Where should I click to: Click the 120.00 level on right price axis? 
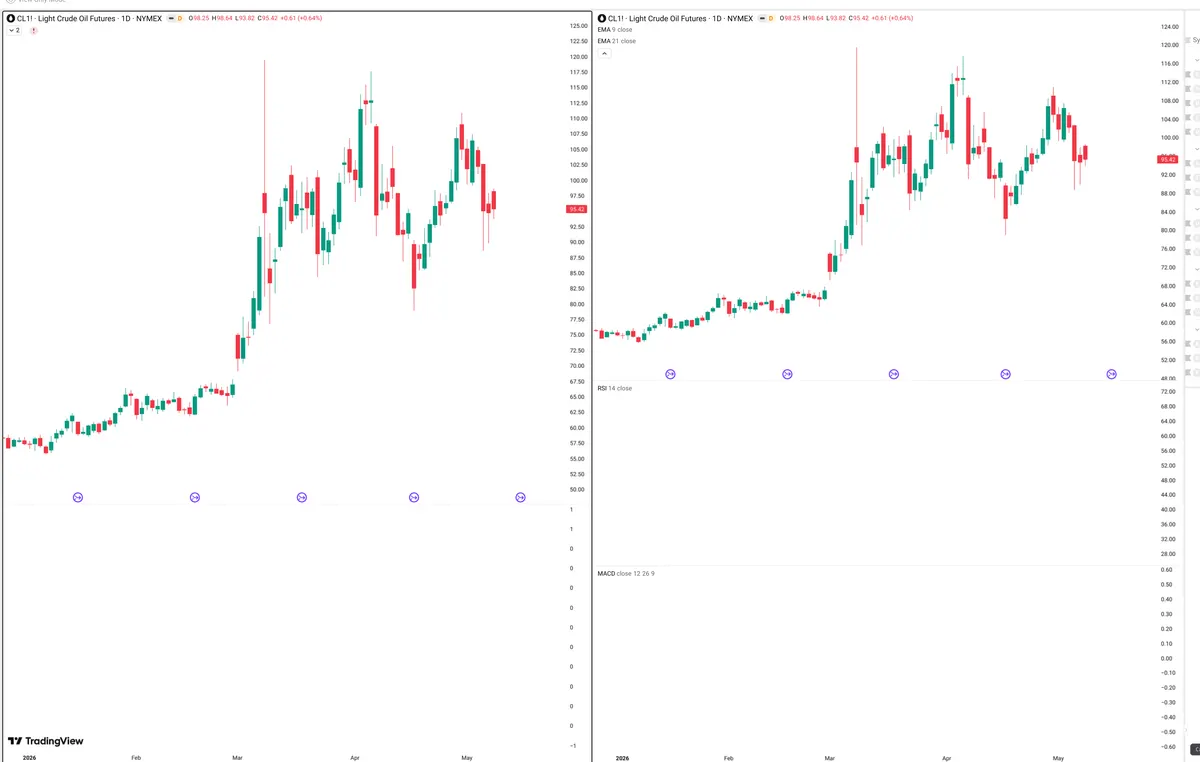[1168, 45]
